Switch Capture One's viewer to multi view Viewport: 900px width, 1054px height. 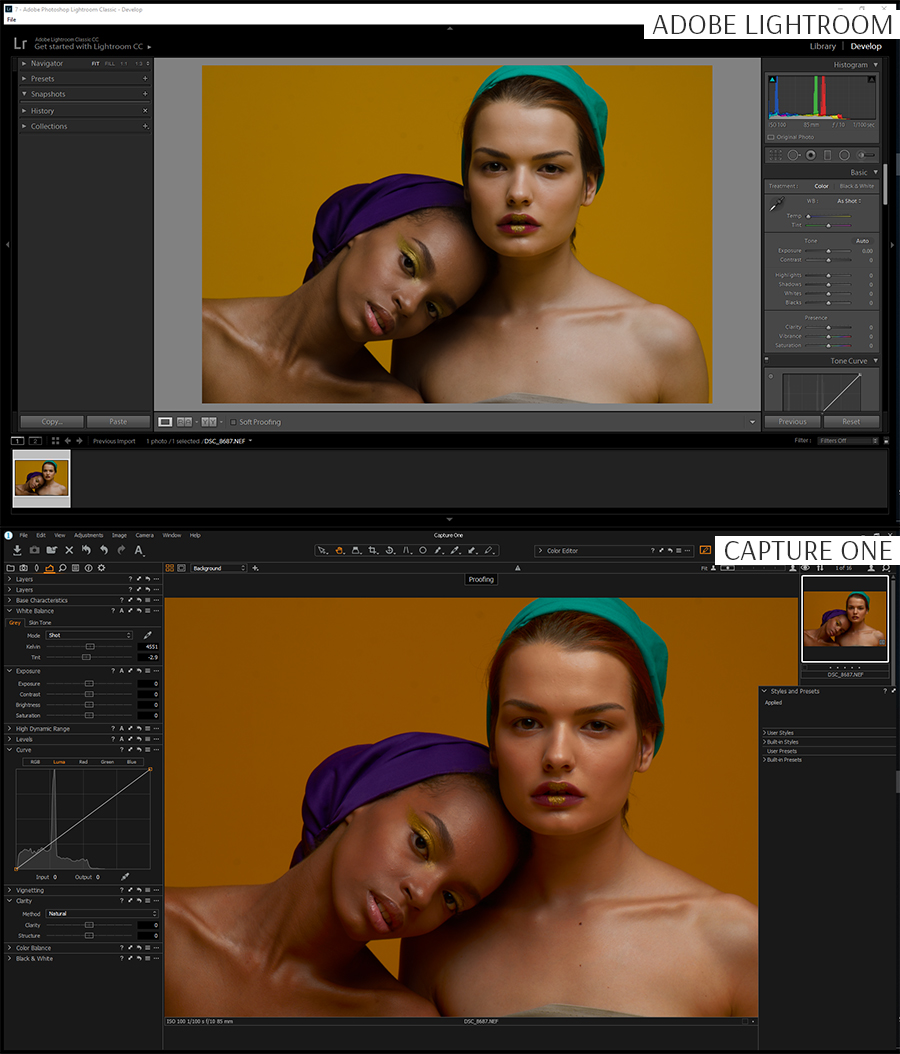pos(170,568)
